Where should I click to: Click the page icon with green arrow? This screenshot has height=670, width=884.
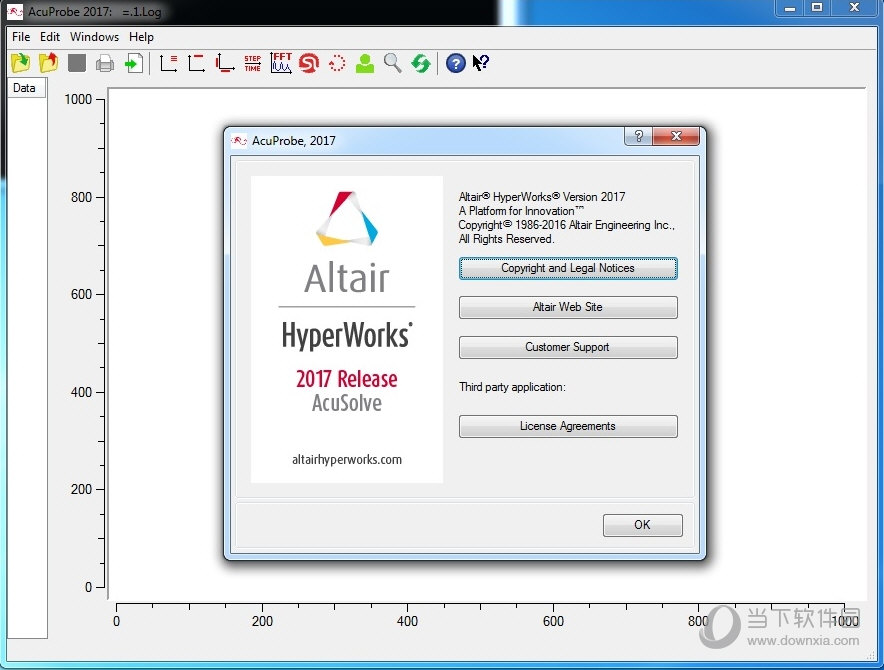[134, 63]
